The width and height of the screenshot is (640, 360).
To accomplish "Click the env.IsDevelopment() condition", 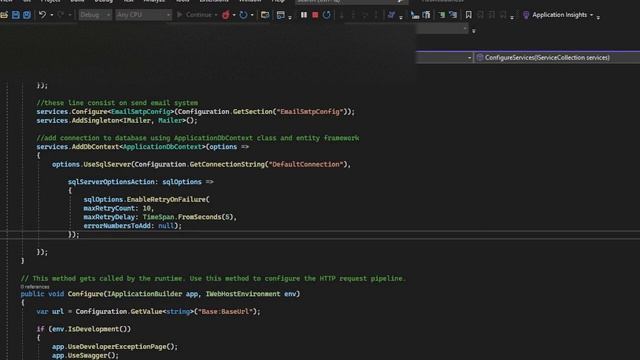I will click(x=90, y=329).
